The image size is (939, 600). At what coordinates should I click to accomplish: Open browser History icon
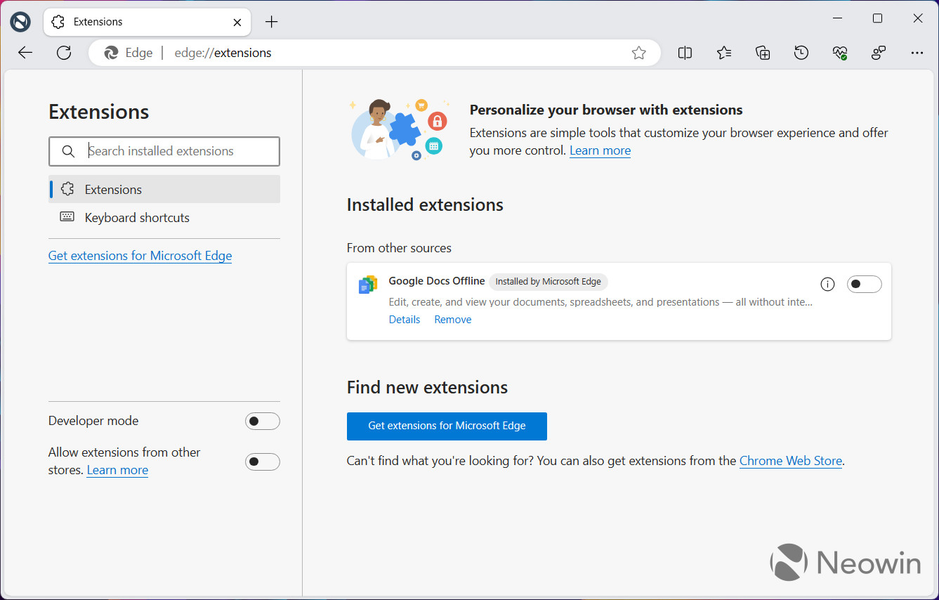[x=801, y=53]
